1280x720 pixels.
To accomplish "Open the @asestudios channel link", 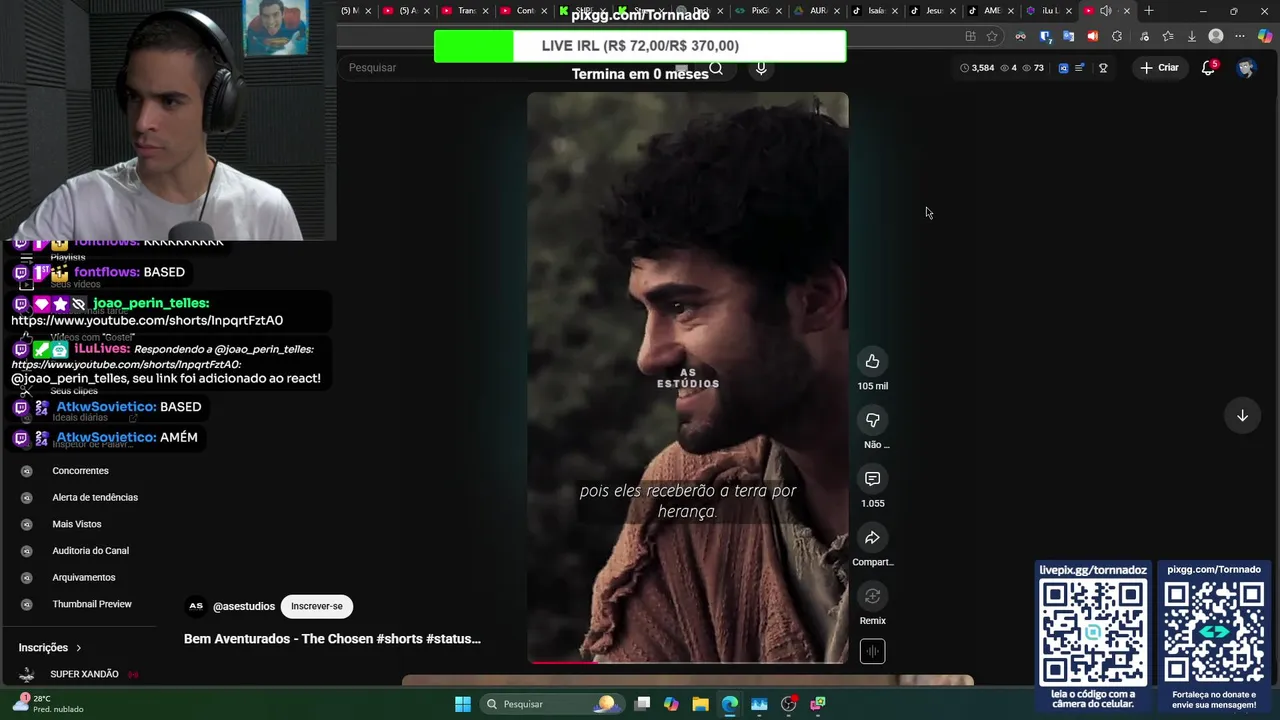I will click(244, 606).
